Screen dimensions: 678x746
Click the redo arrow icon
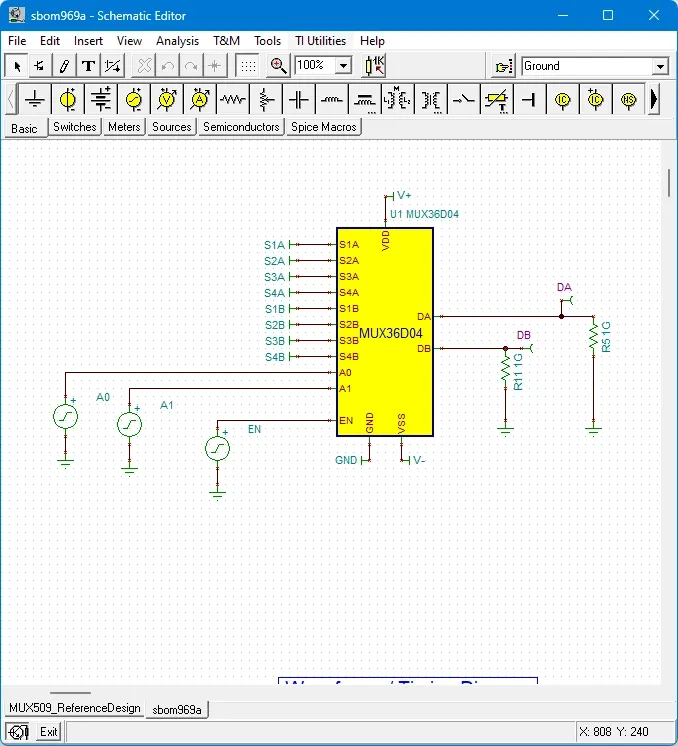pyautogui.click(x=191, y=66)
